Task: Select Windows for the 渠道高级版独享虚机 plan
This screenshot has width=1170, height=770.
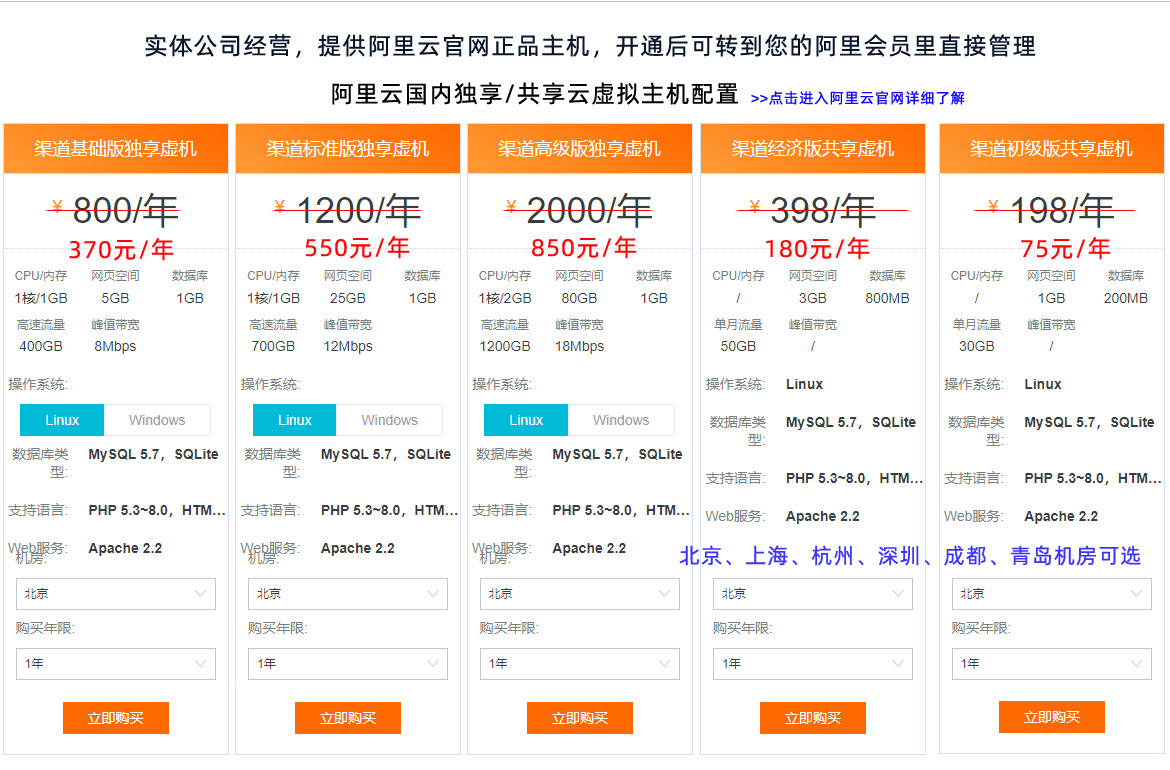Action: click(x=621, y=420)
